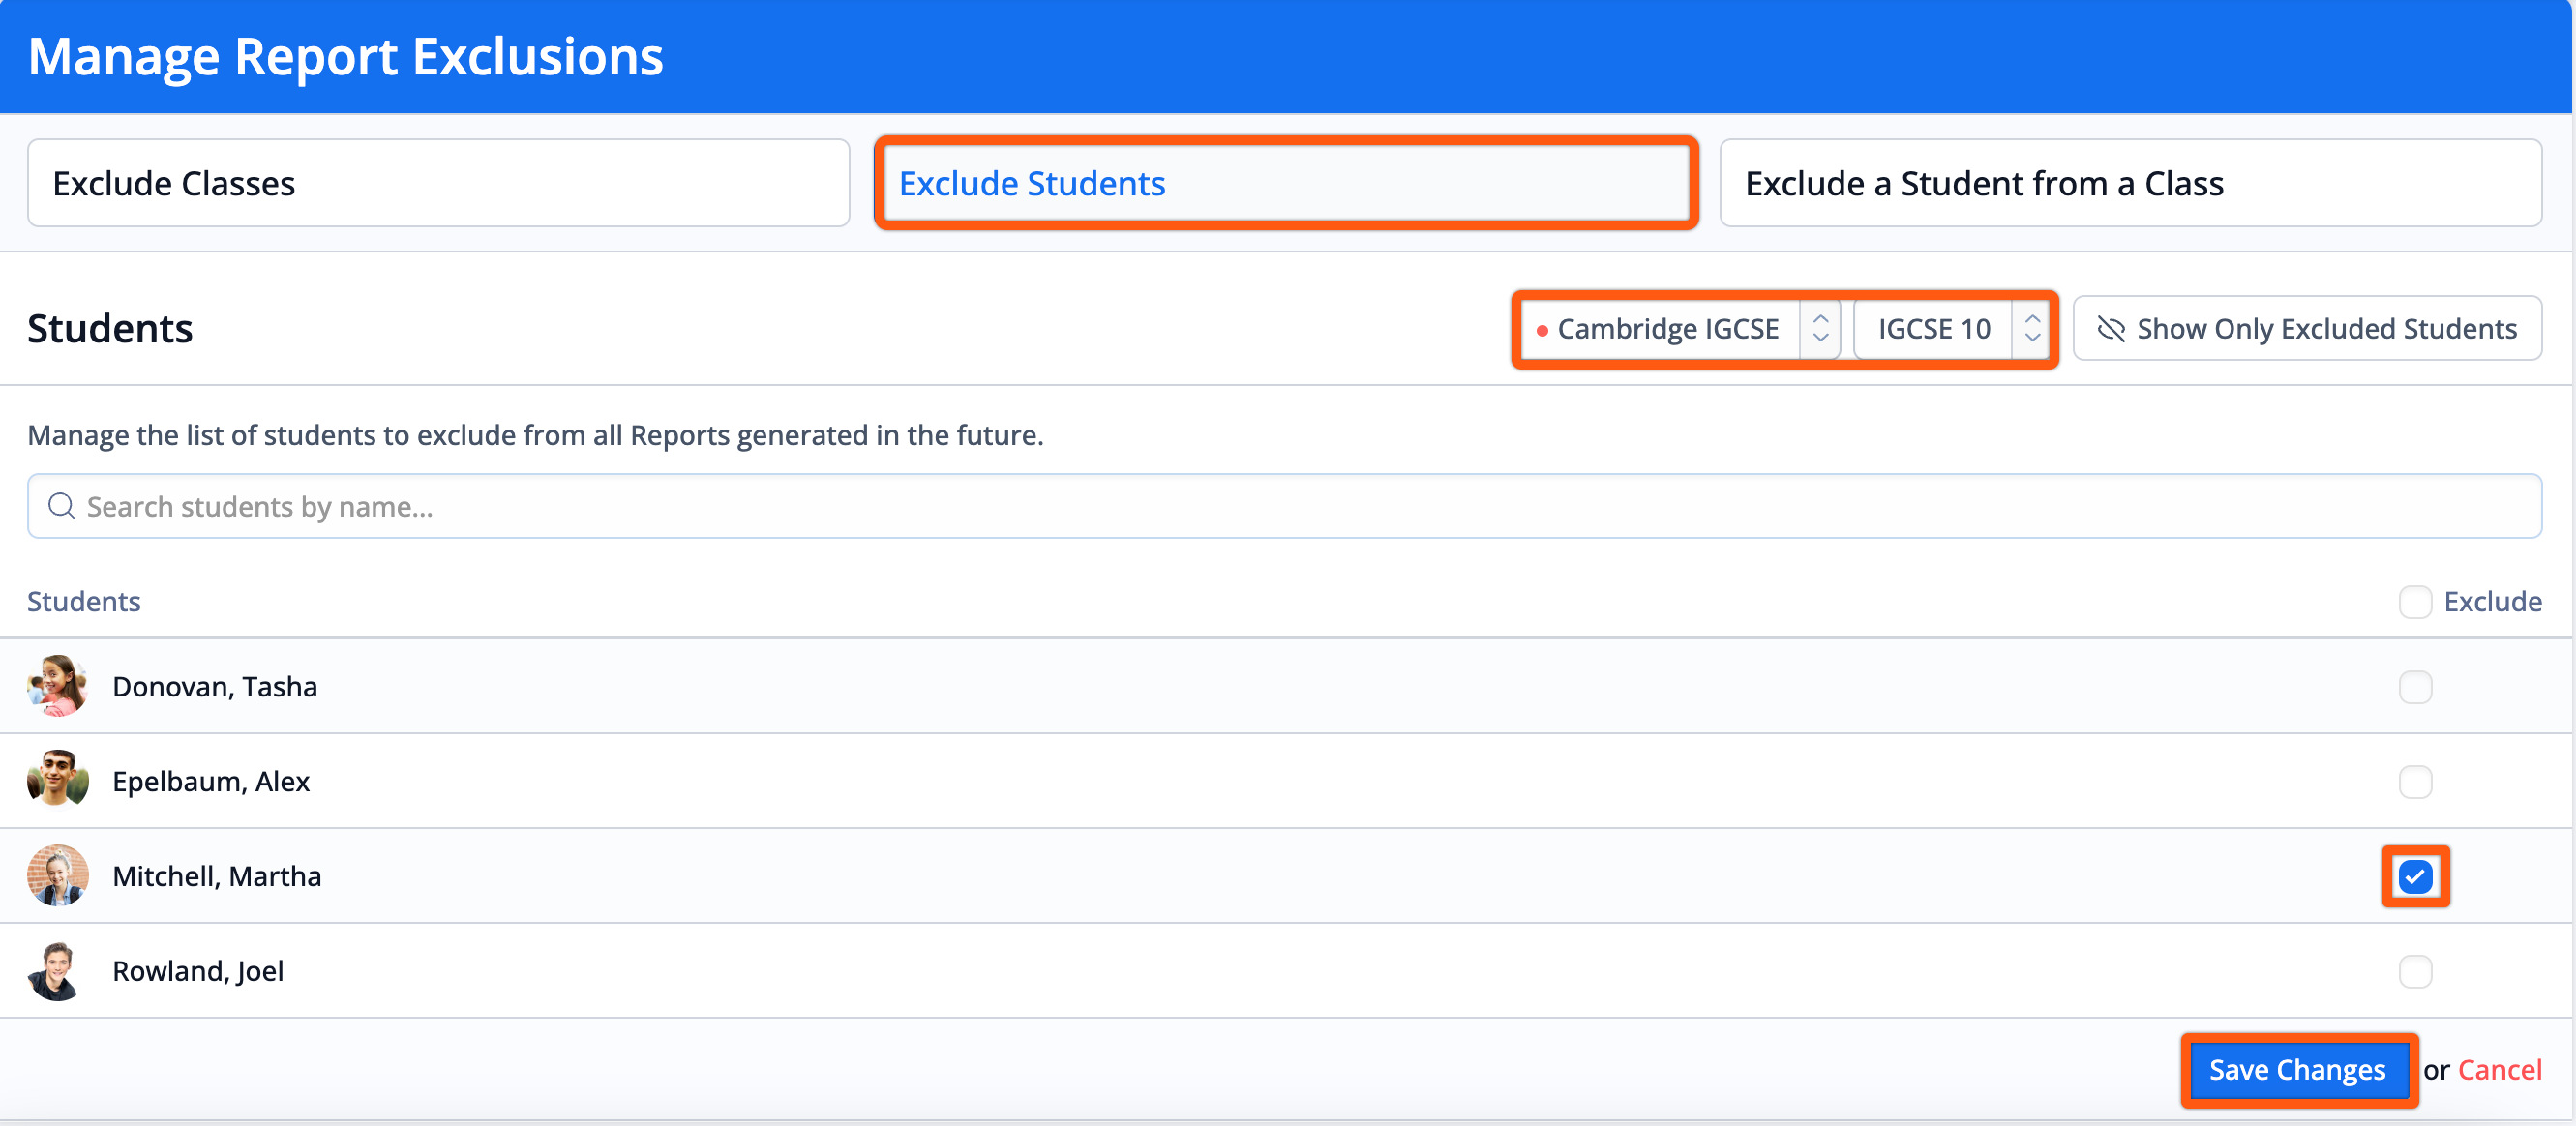
Task: Uncheck exclusion for Mitchell, Martha
Action: point(2415,876)
